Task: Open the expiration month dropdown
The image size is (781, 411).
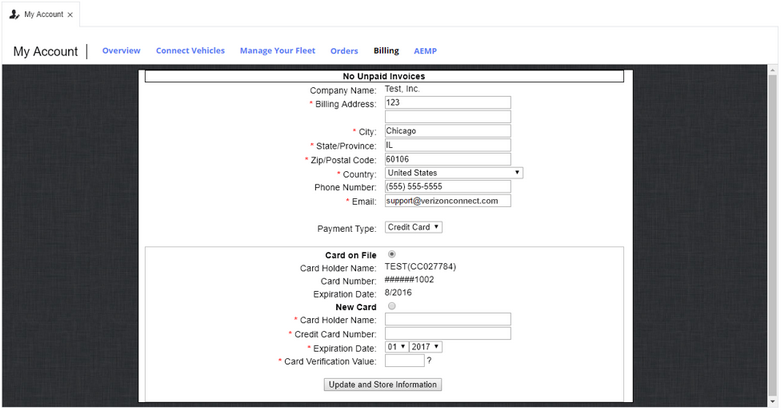Action: 397,347
